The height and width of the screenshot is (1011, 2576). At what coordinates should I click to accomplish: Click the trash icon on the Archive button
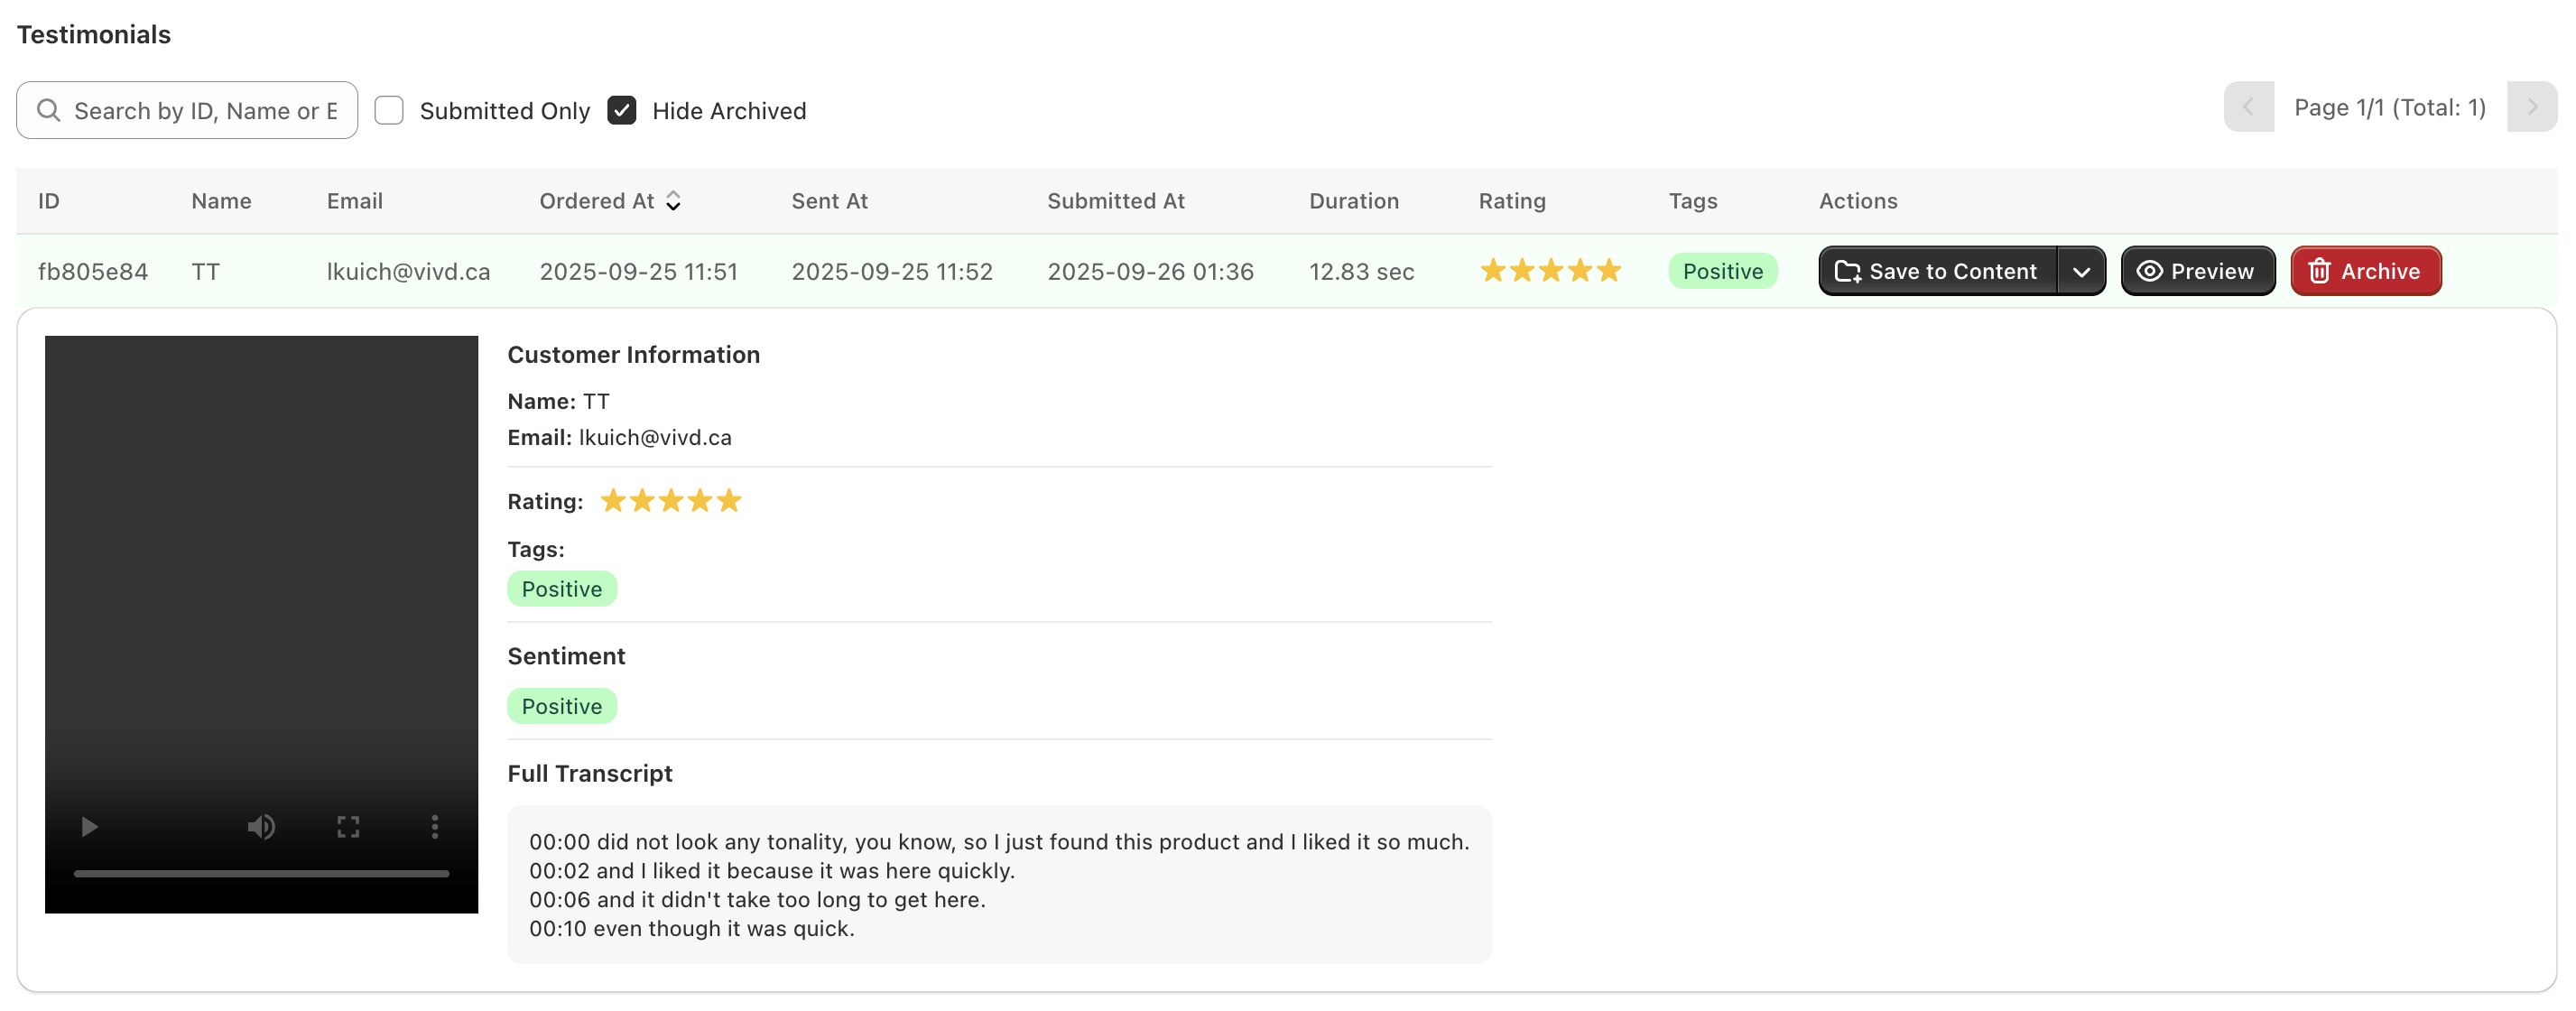pos(2321,270)
